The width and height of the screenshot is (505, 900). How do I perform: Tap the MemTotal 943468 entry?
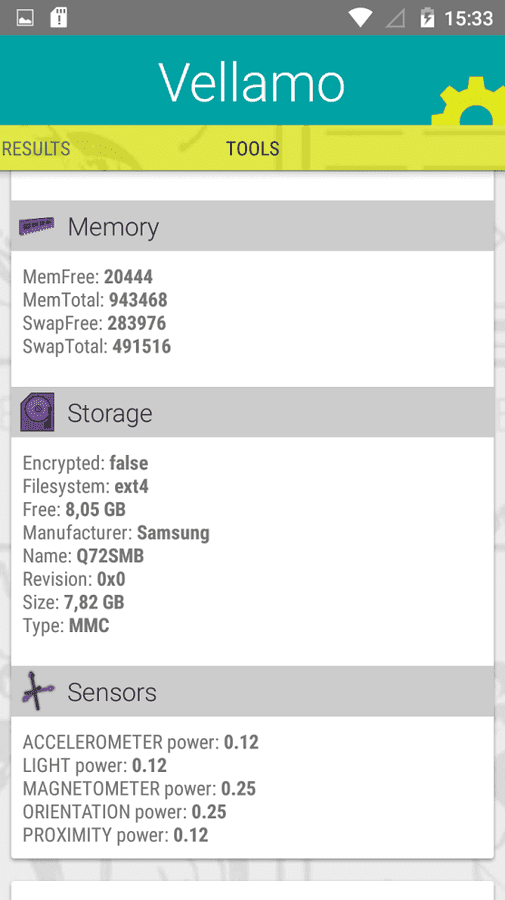coord(95,300)
